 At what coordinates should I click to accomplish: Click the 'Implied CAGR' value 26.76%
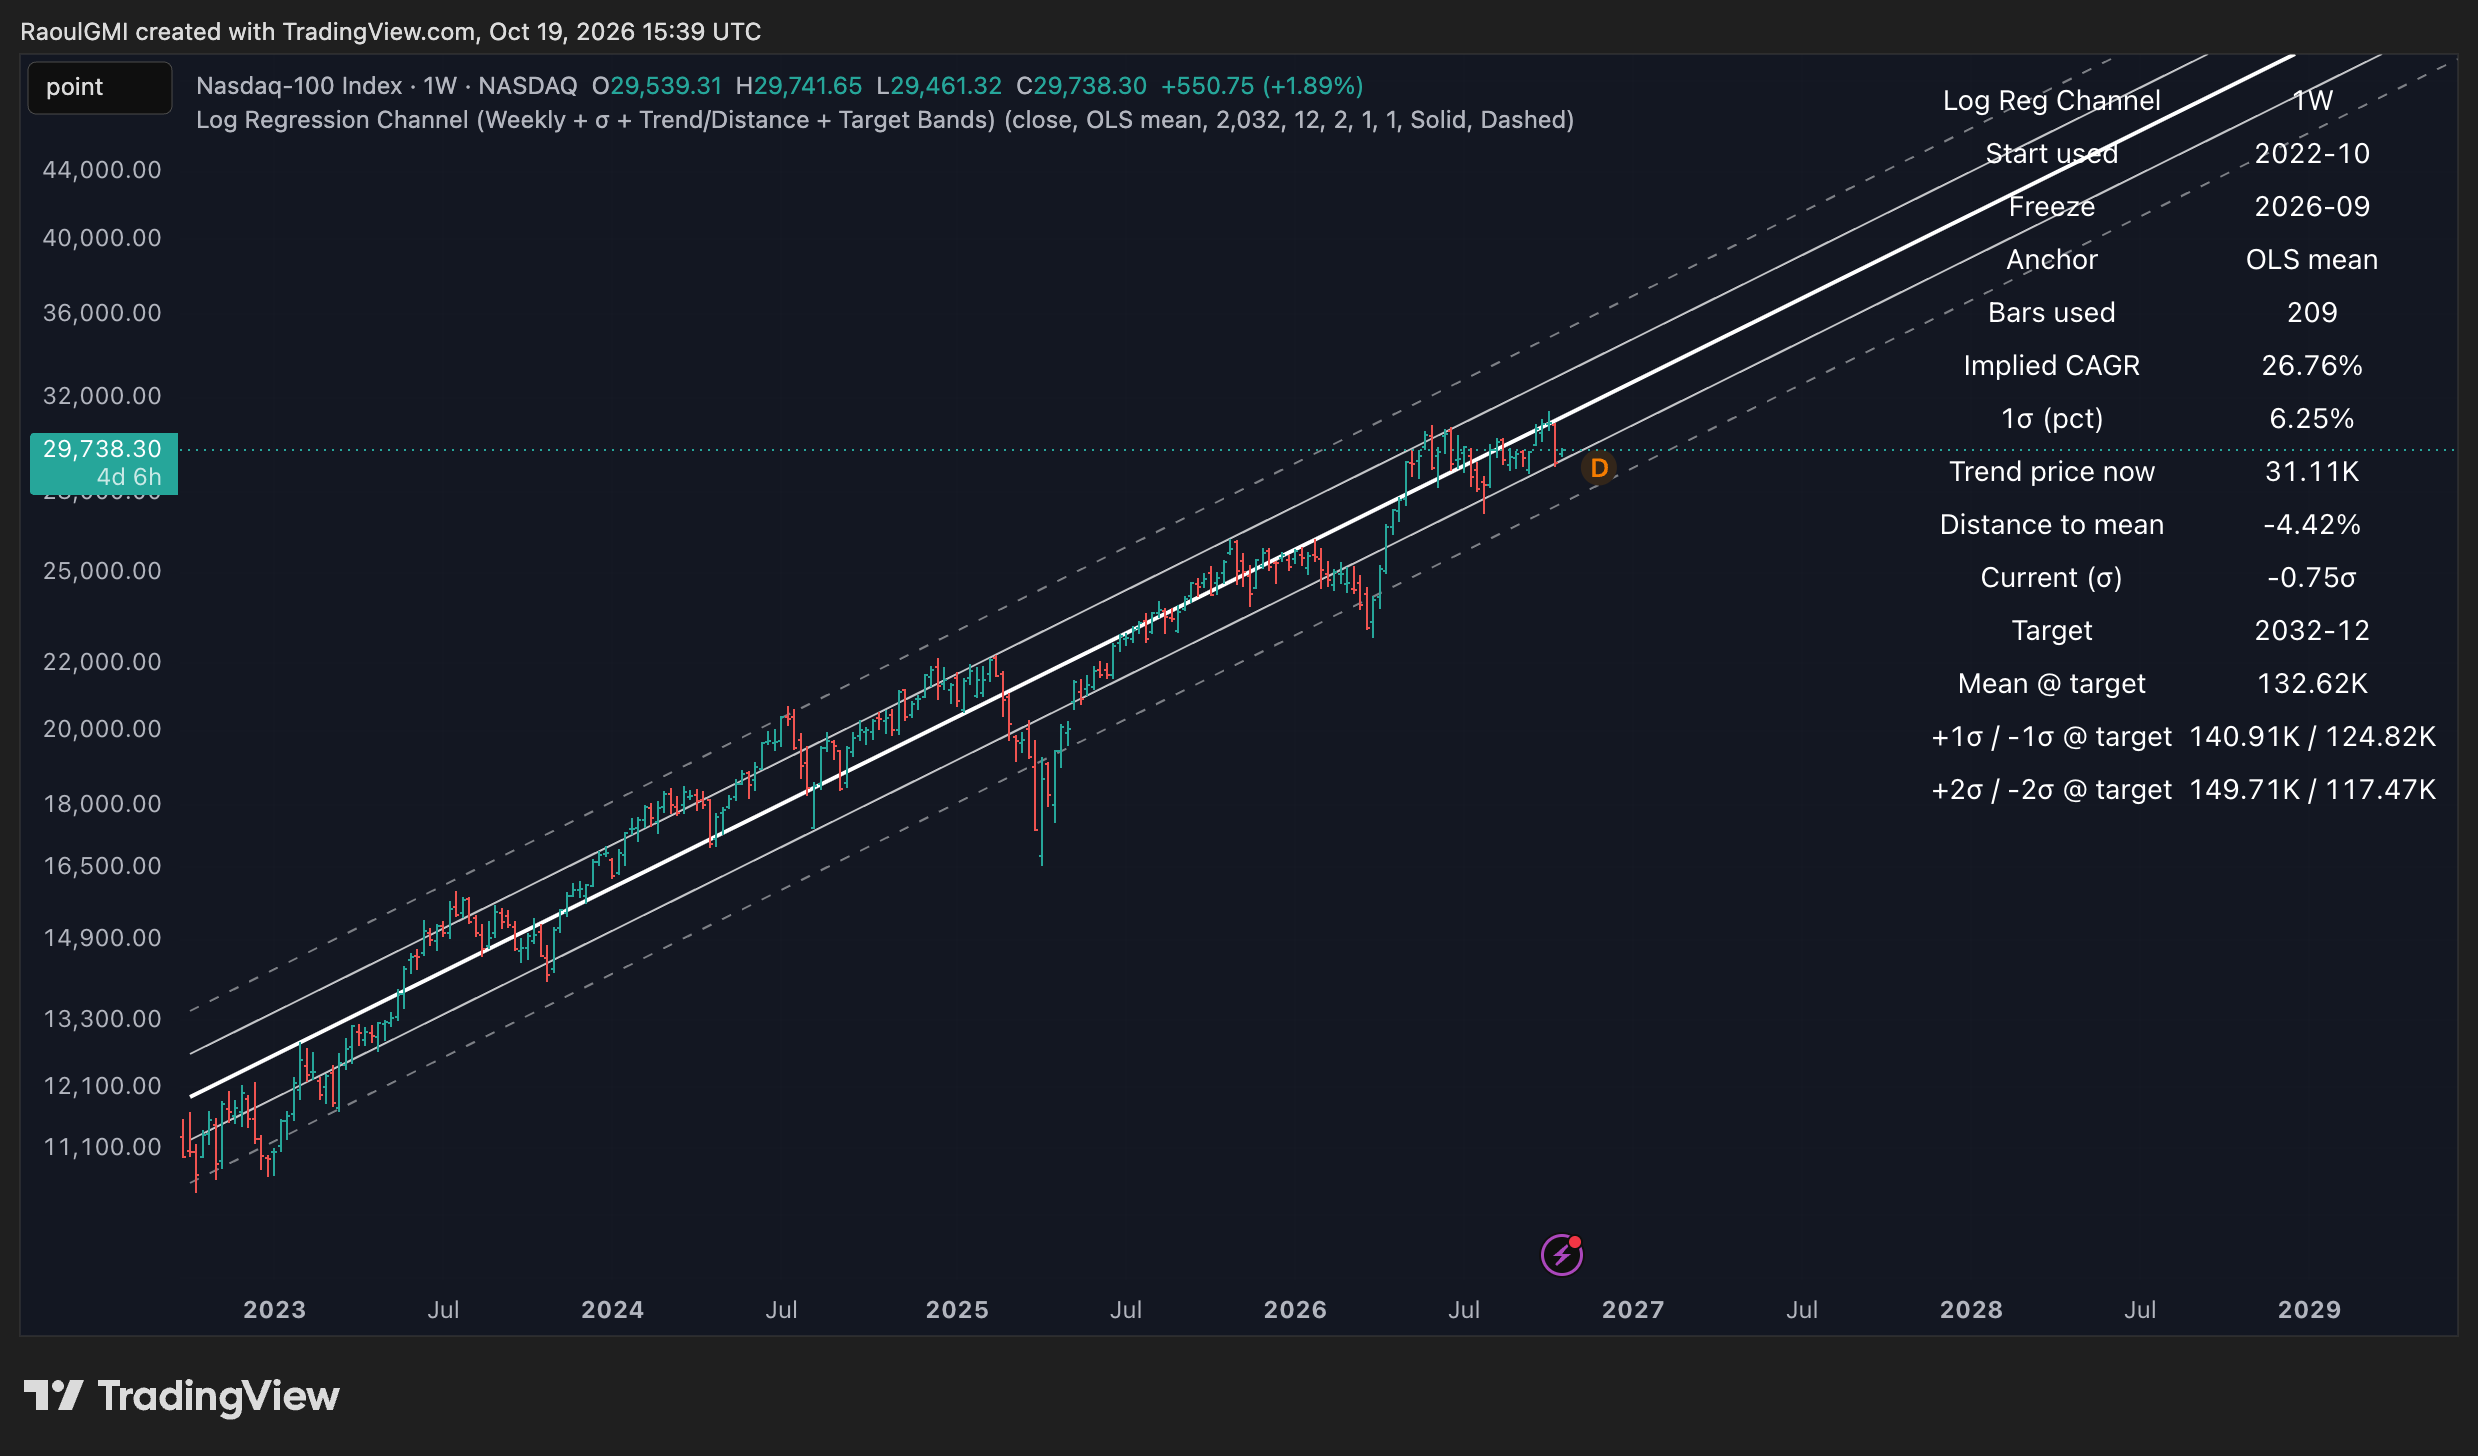point(2312,366)
